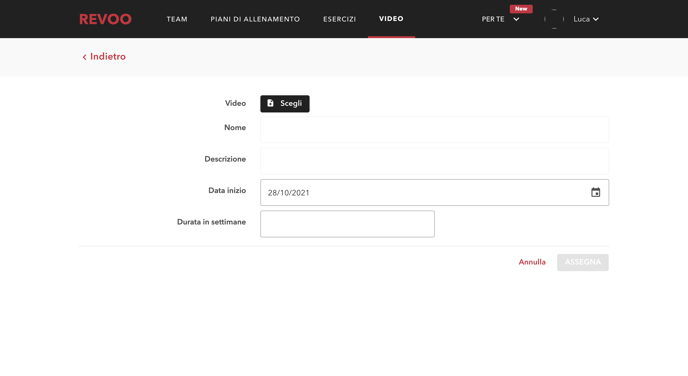This screenshot has width=688, height=376.
Task: Click the REVOO logo
Action: 105,19
